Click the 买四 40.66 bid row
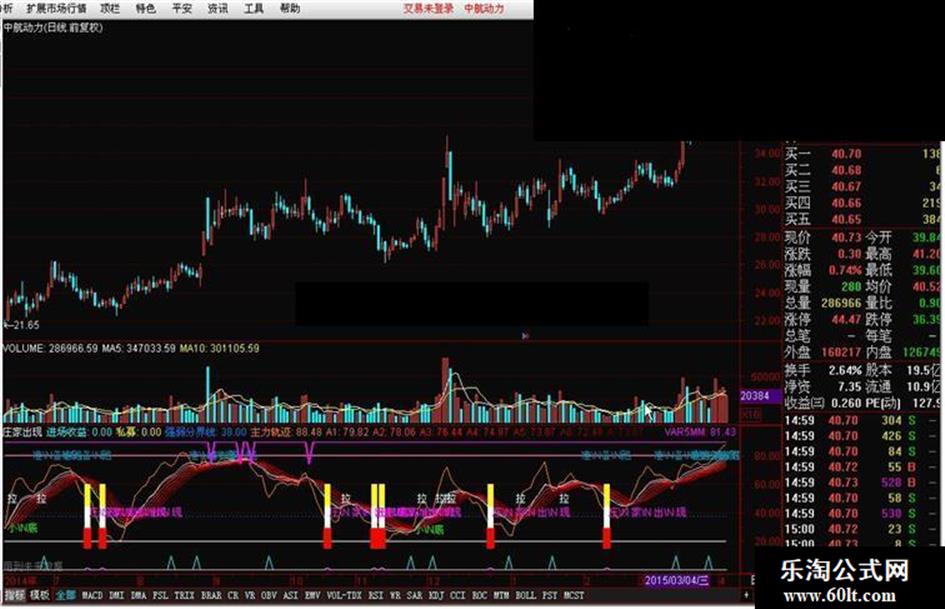This screenshot has height=609, width=945. [863, 203]
